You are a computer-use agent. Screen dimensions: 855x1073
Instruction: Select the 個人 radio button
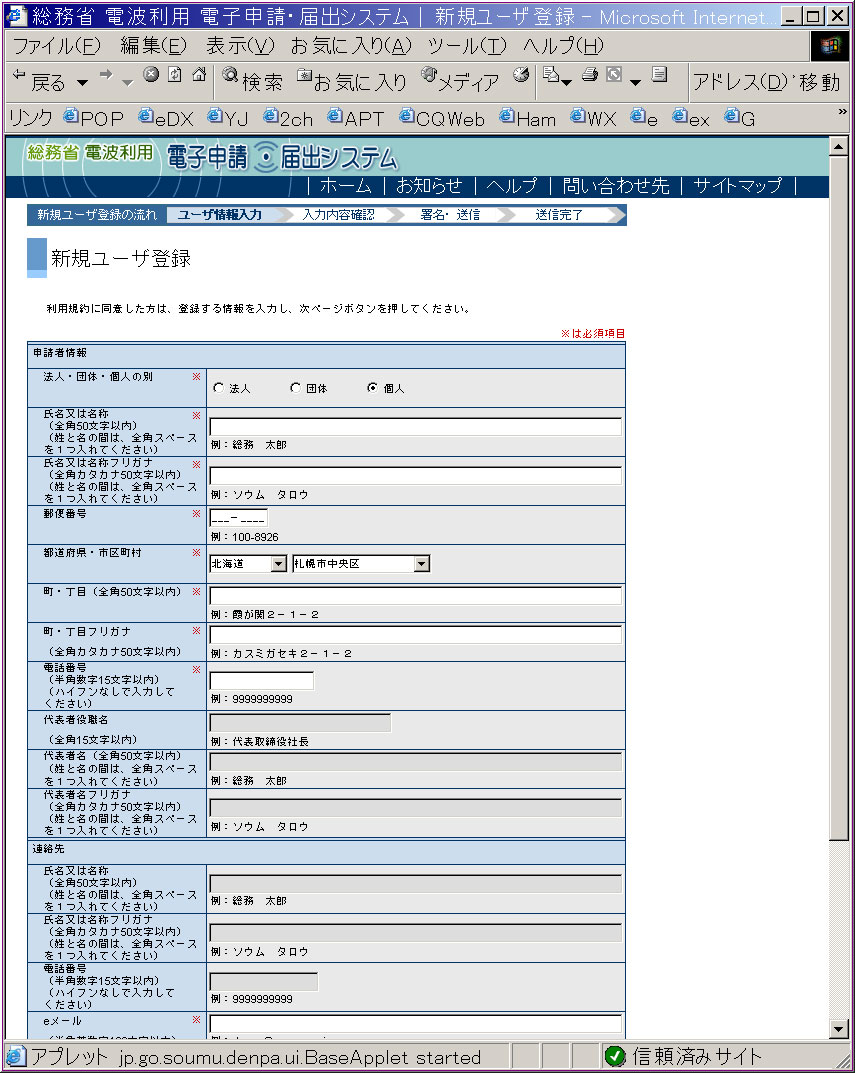point(372,387)
